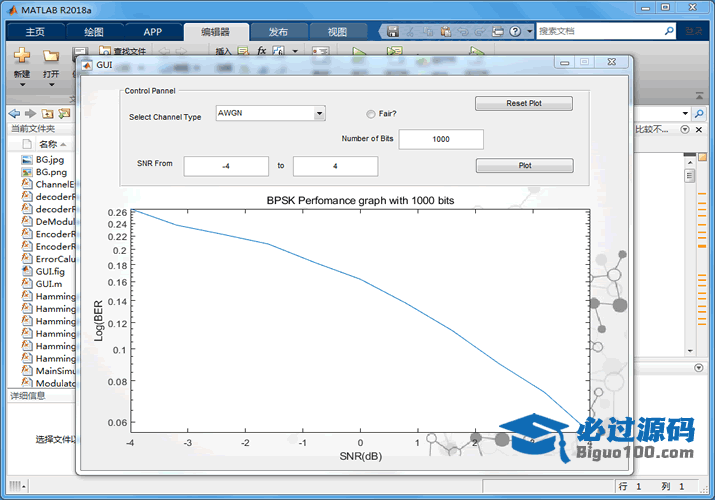Click the undo arrow in quick access toolbar
This screenshot has height=500, width=715.
463,31
